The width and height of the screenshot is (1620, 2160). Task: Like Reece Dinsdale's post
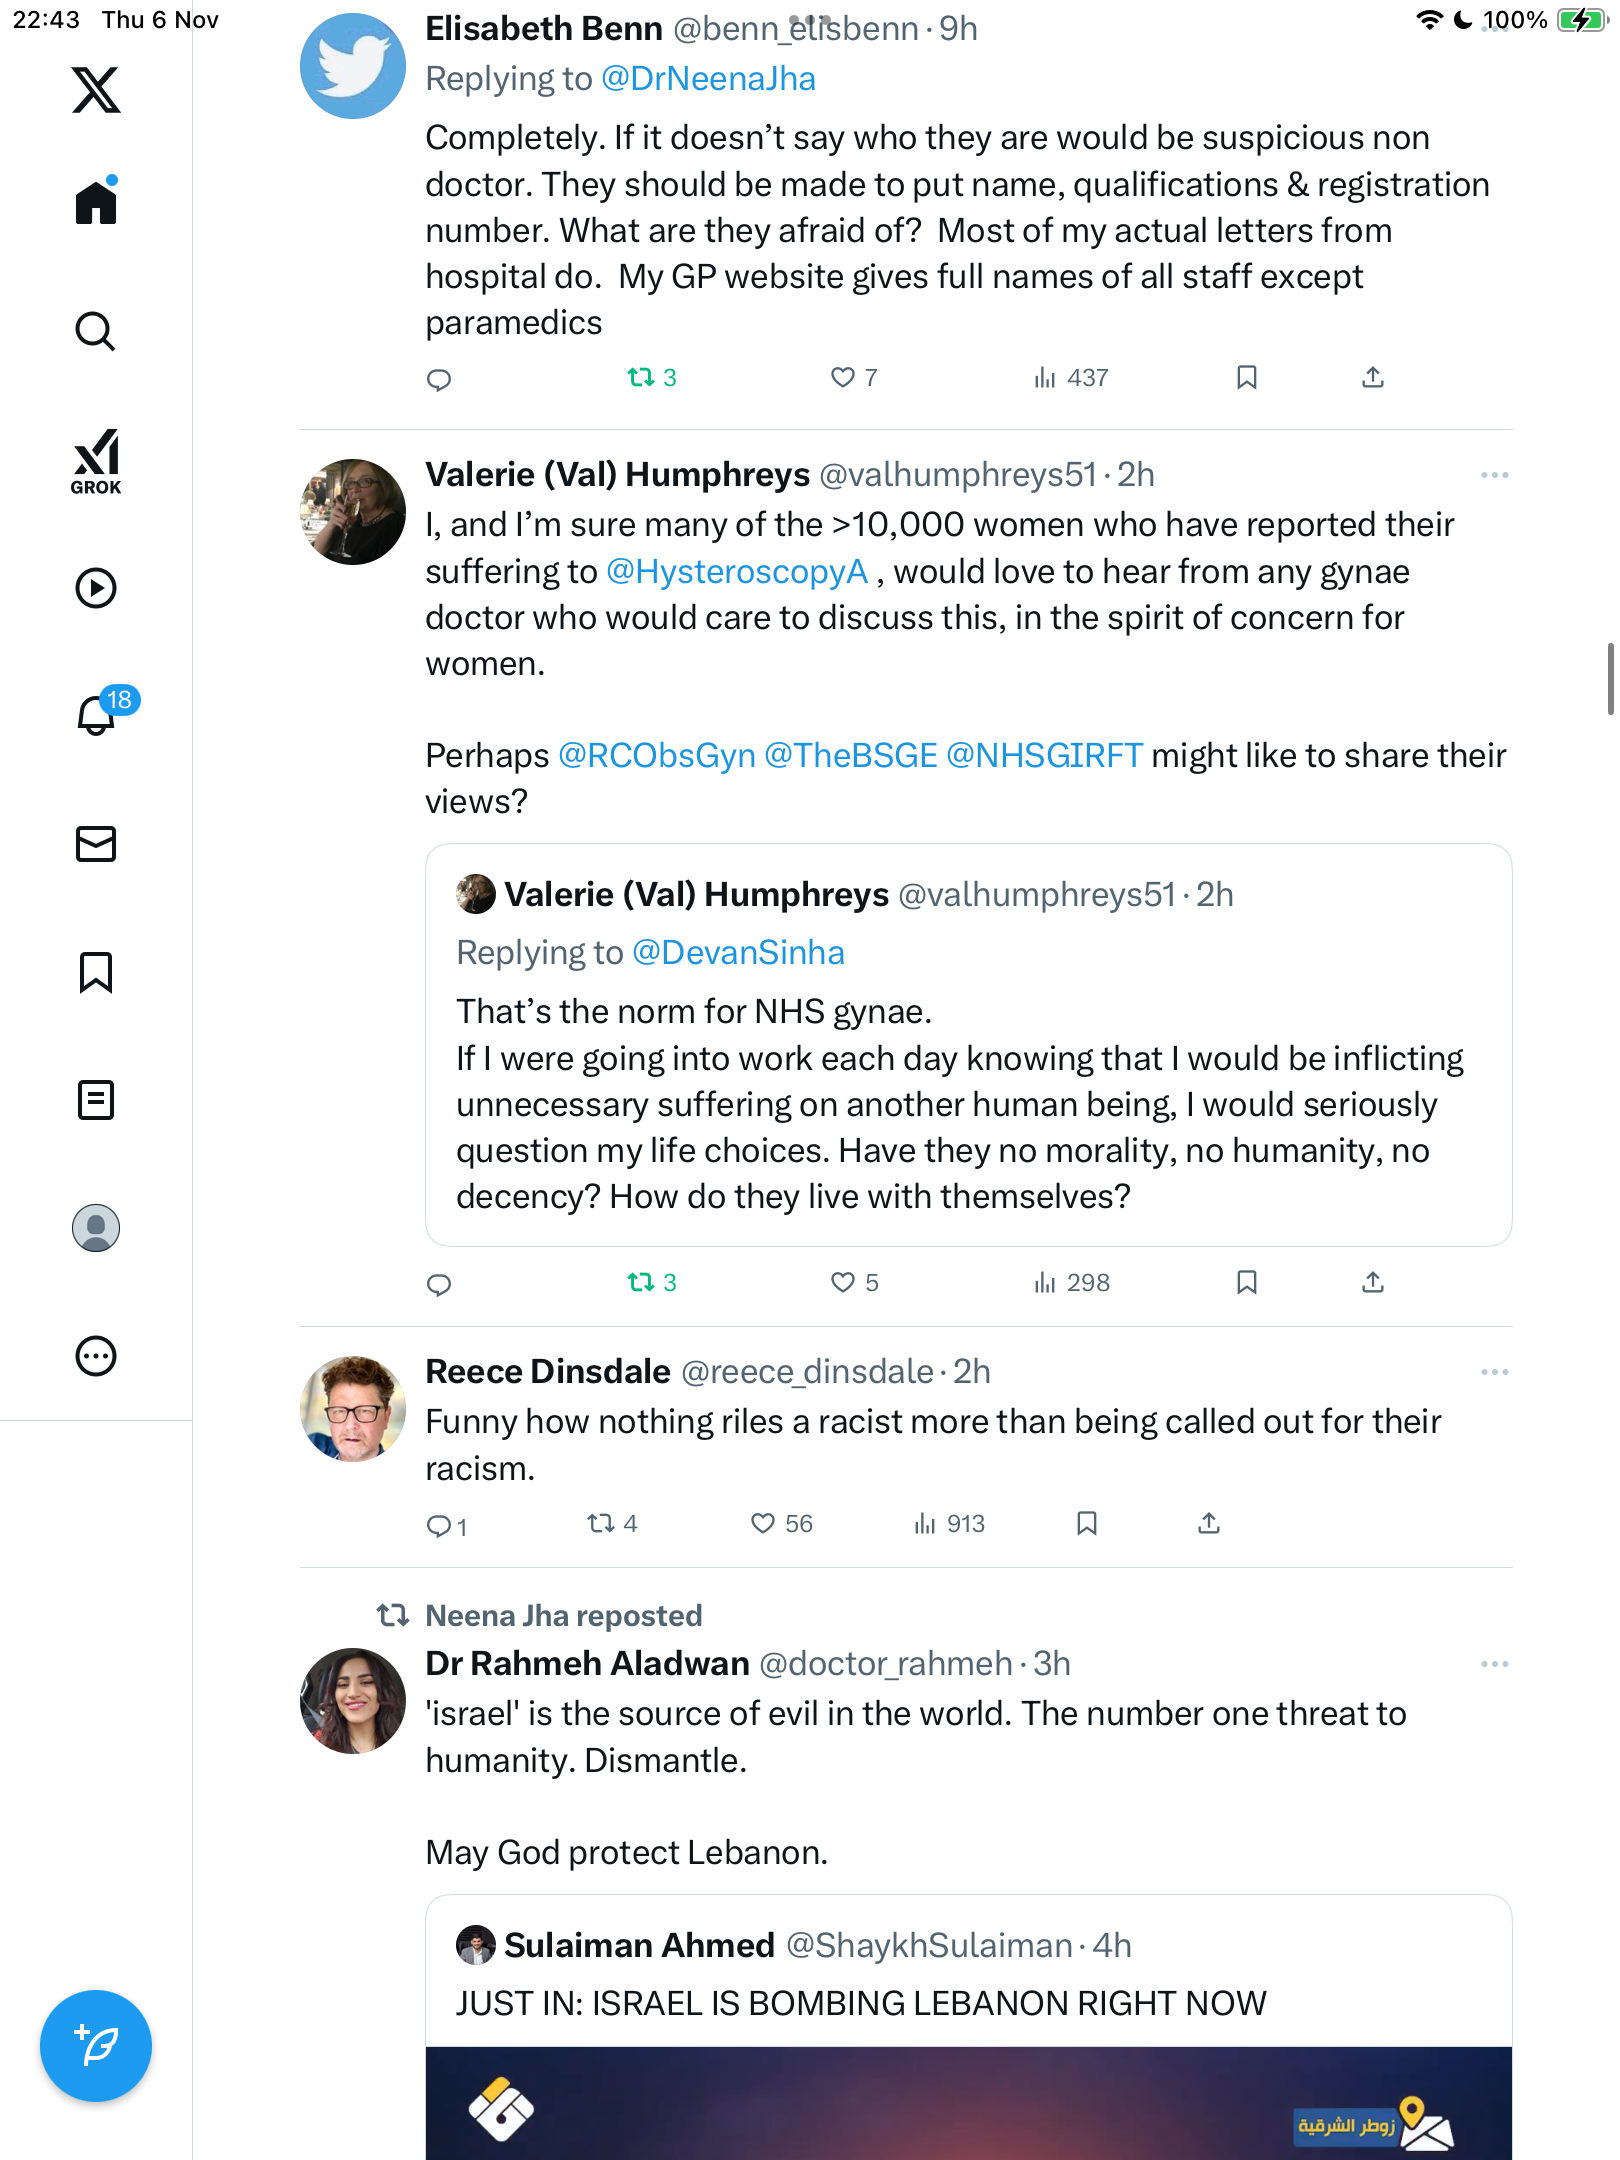coord(763,1523)
